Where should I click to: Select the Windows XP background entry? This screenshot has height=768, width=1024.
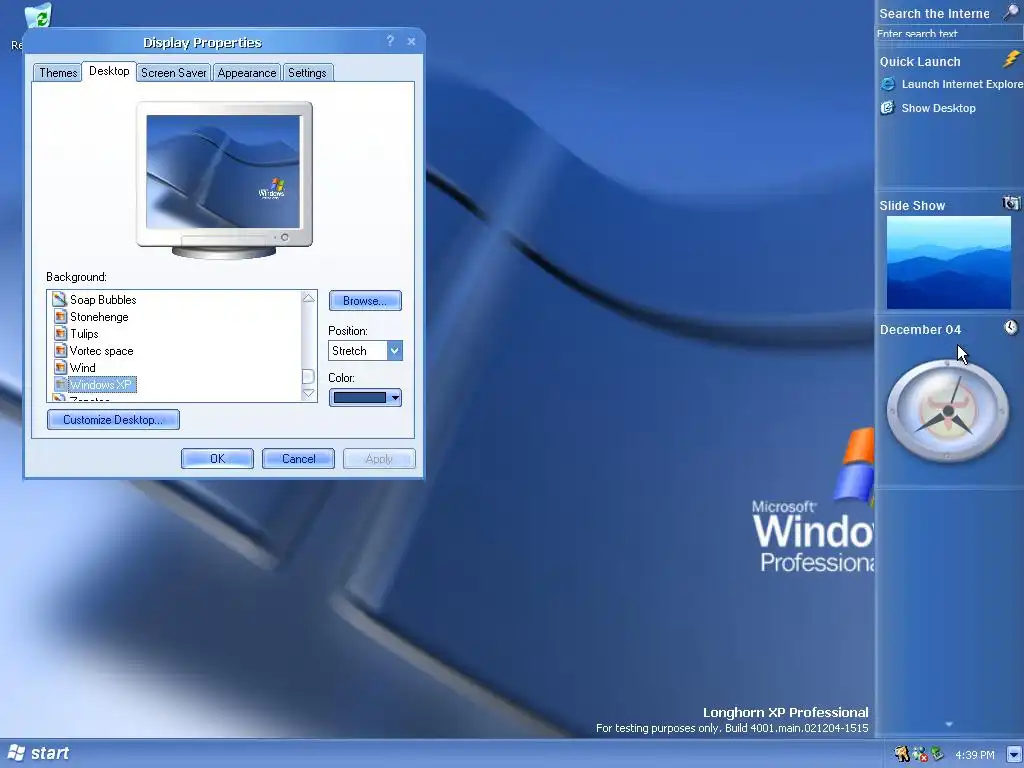101,385
